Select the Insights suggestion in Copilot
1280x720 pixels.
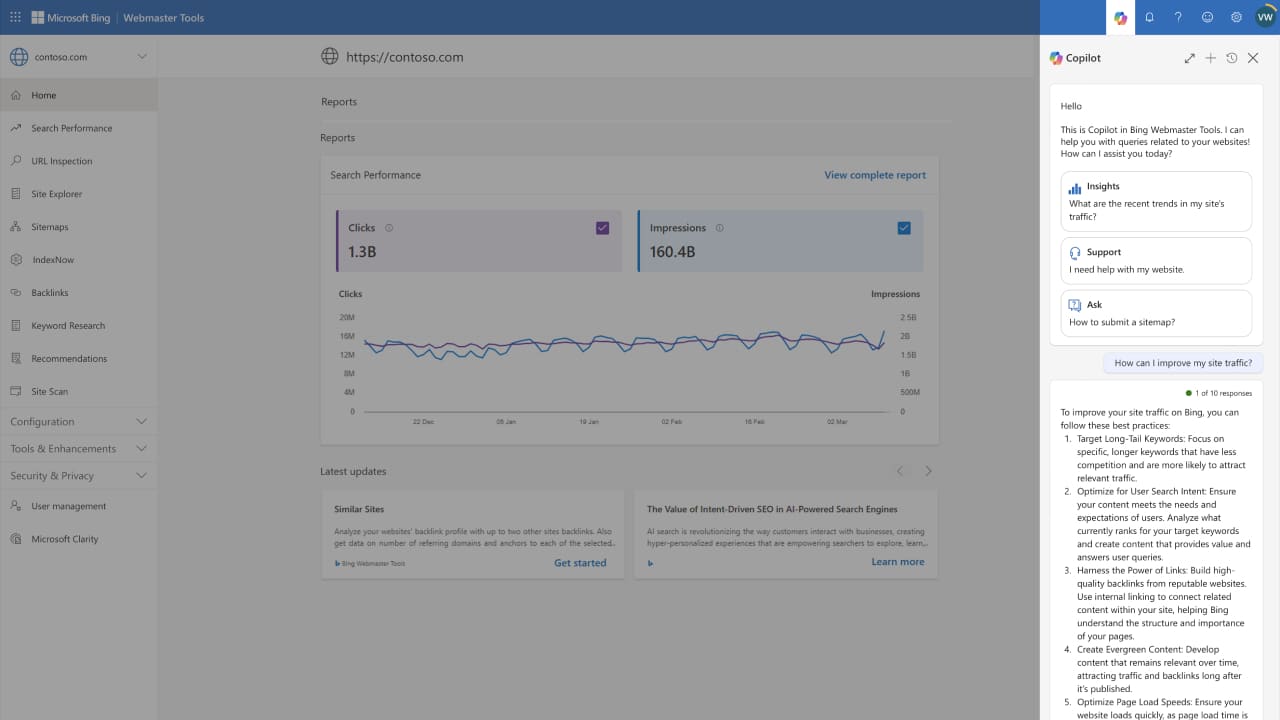click(x=1156, y=202)
